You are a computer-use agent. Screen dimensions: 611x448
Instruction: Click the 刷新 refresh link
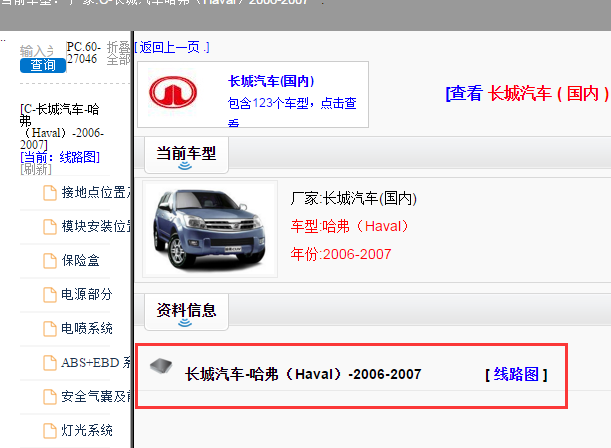pyautogui.click(x=35, y=169)
